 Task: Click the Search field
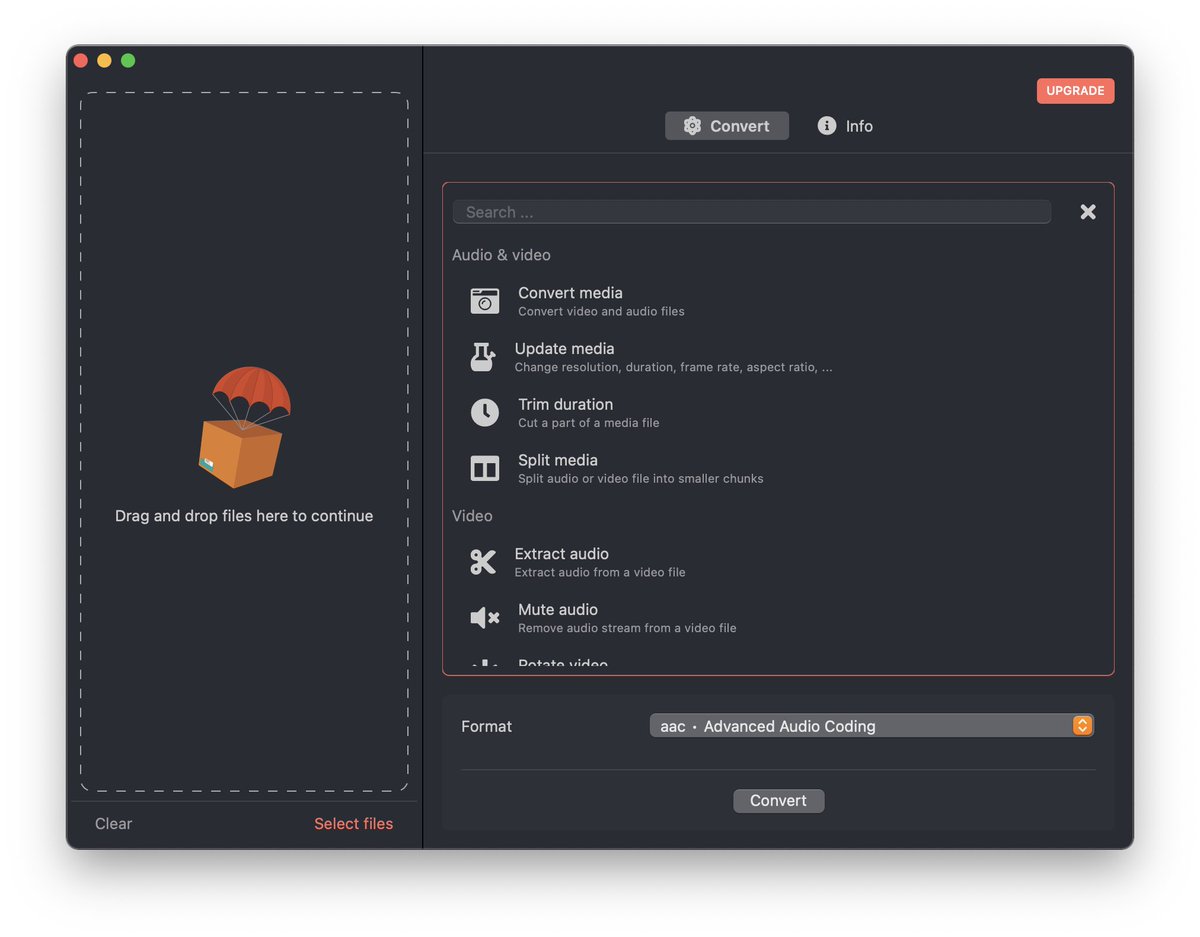click(x=752, y=212)
